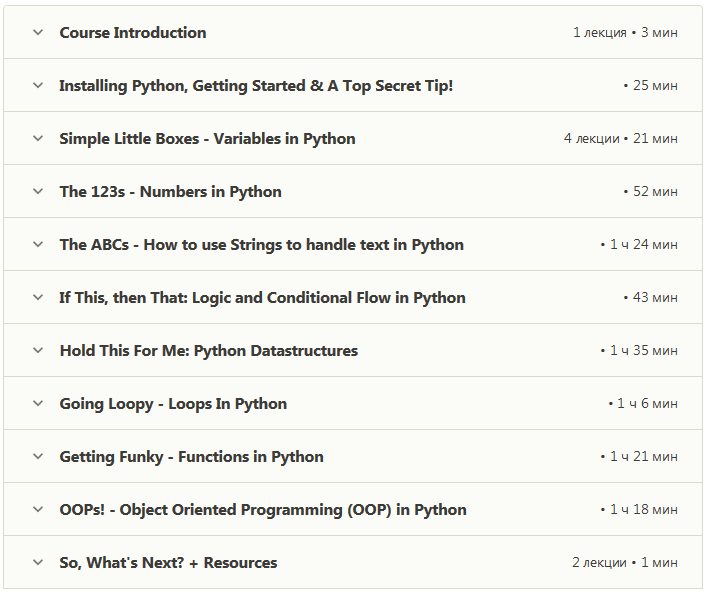Click The 123s - Numbers in Python title
The width and height of the screenshot is (710, 592).
[170, 192]
